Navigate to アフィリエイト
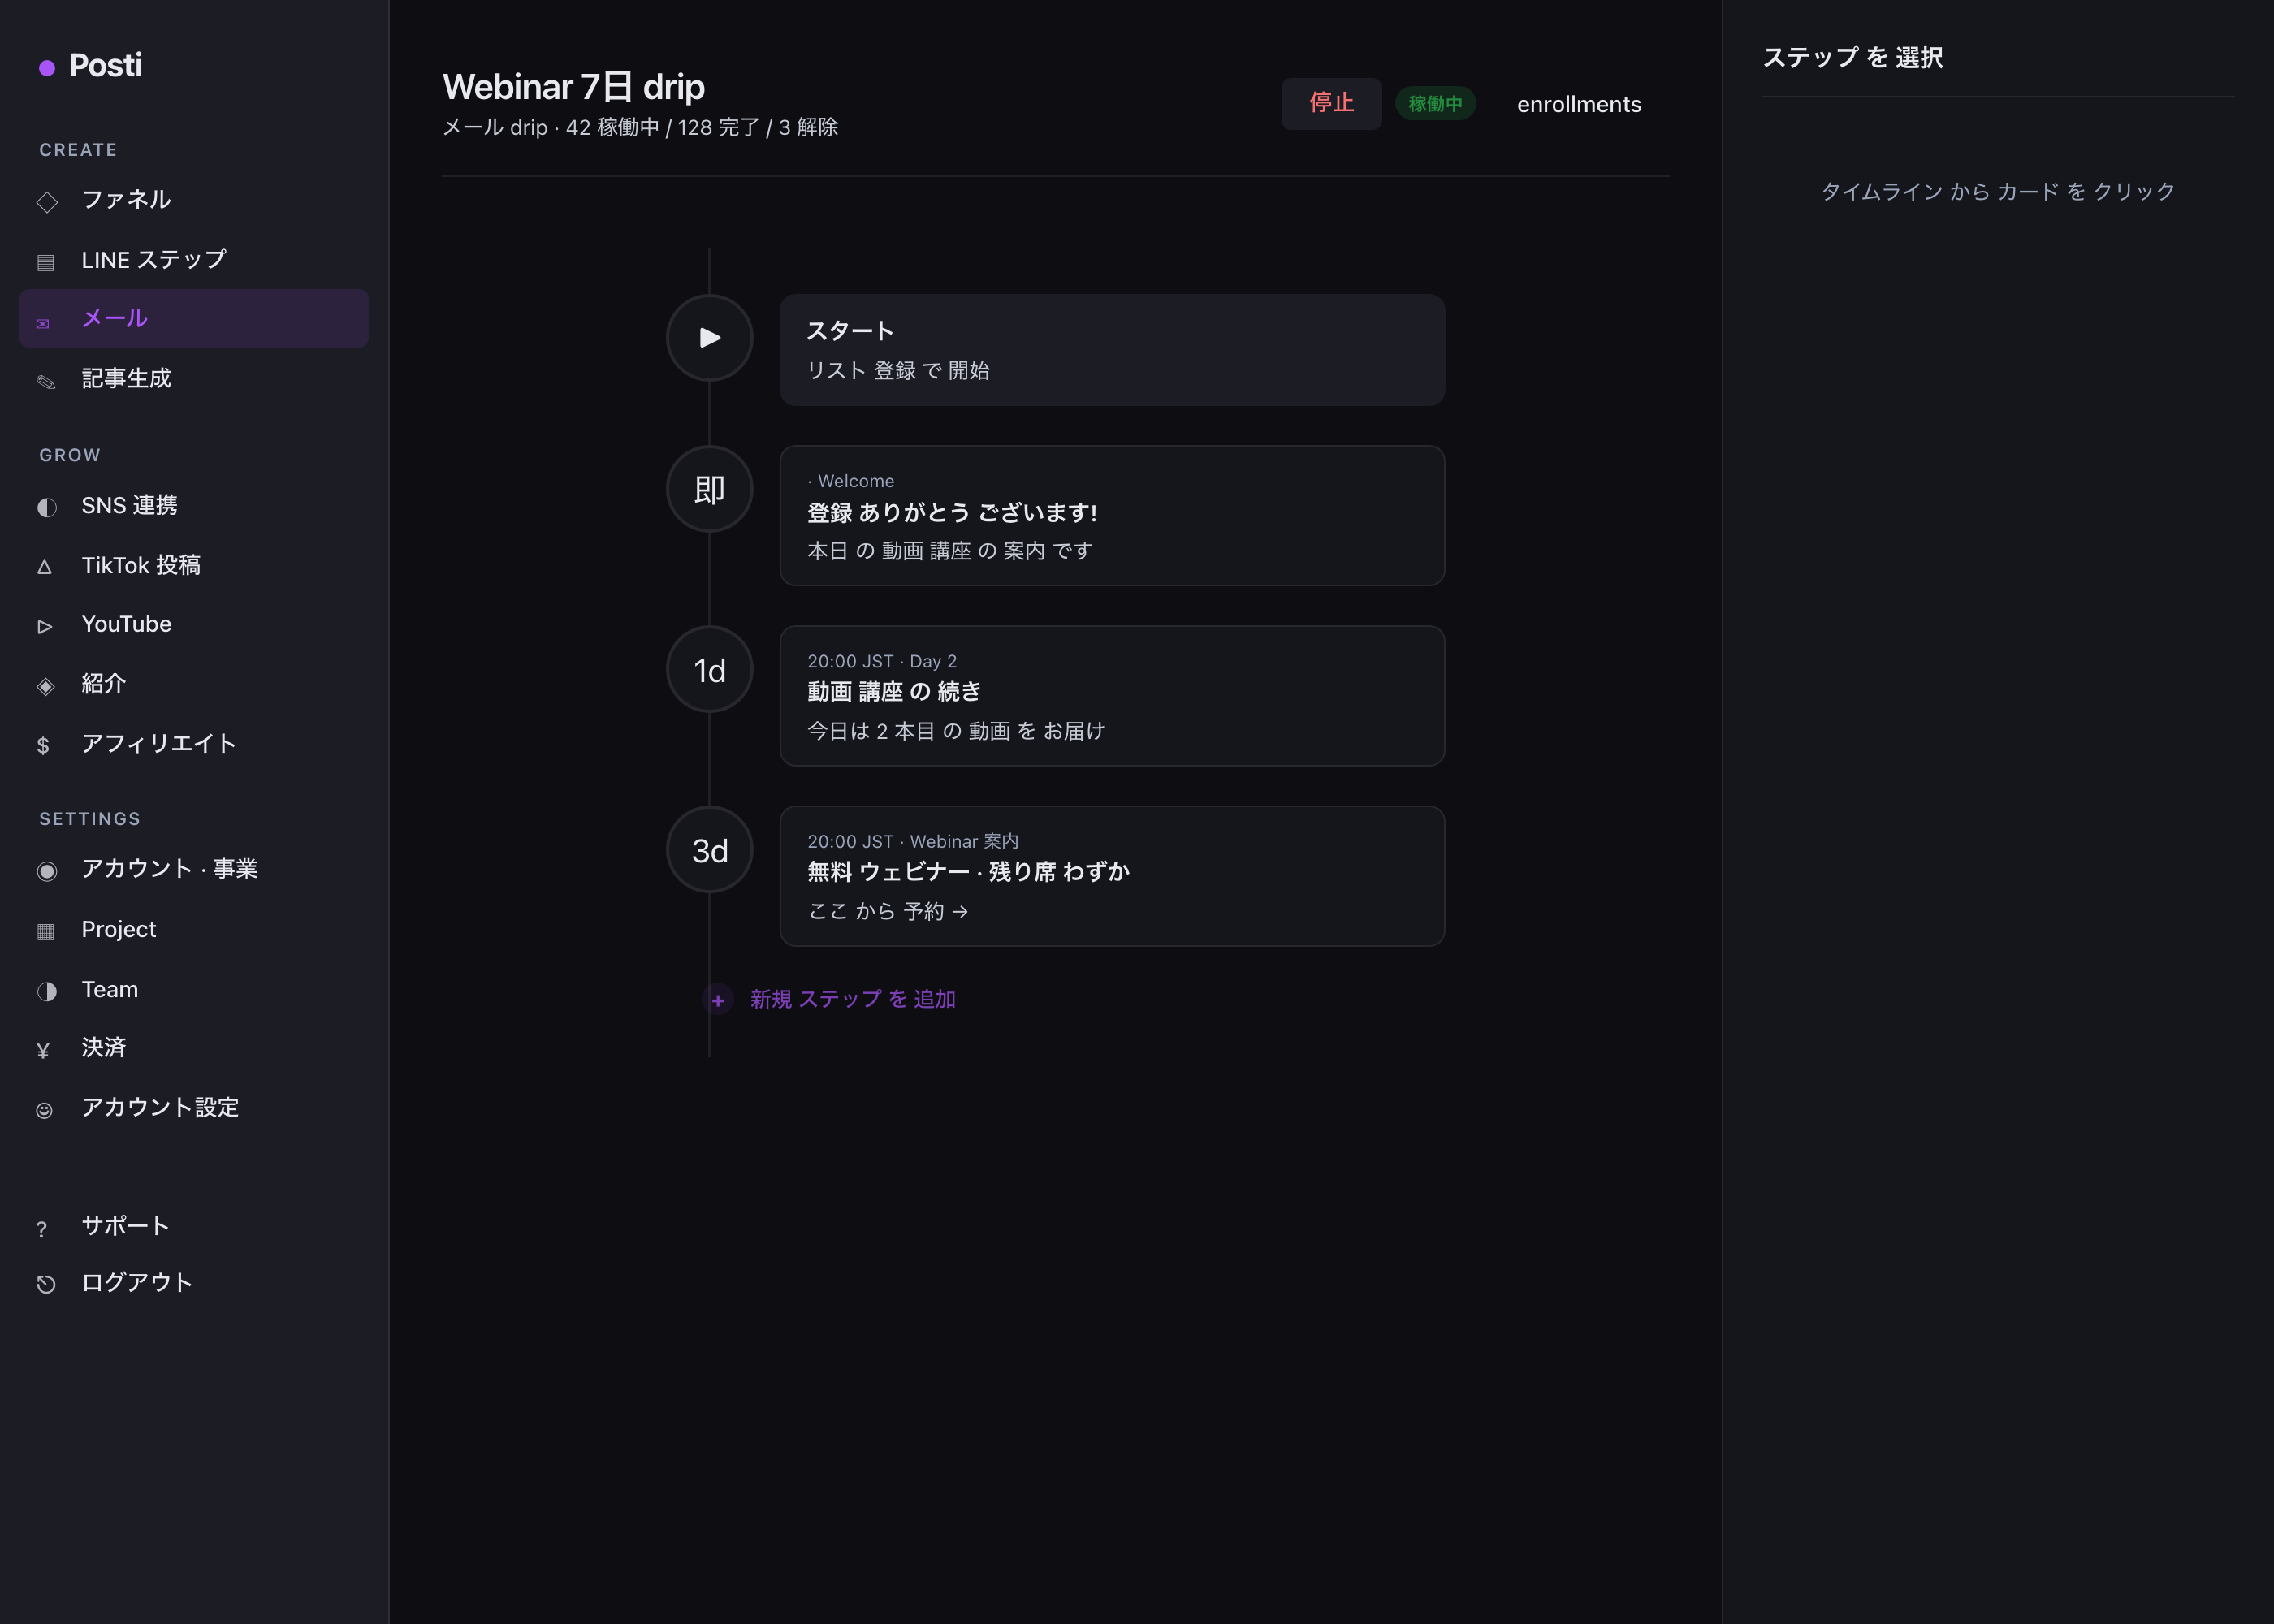The height and width of the screenshot is (1624, 2274). (x=194, y=743)
